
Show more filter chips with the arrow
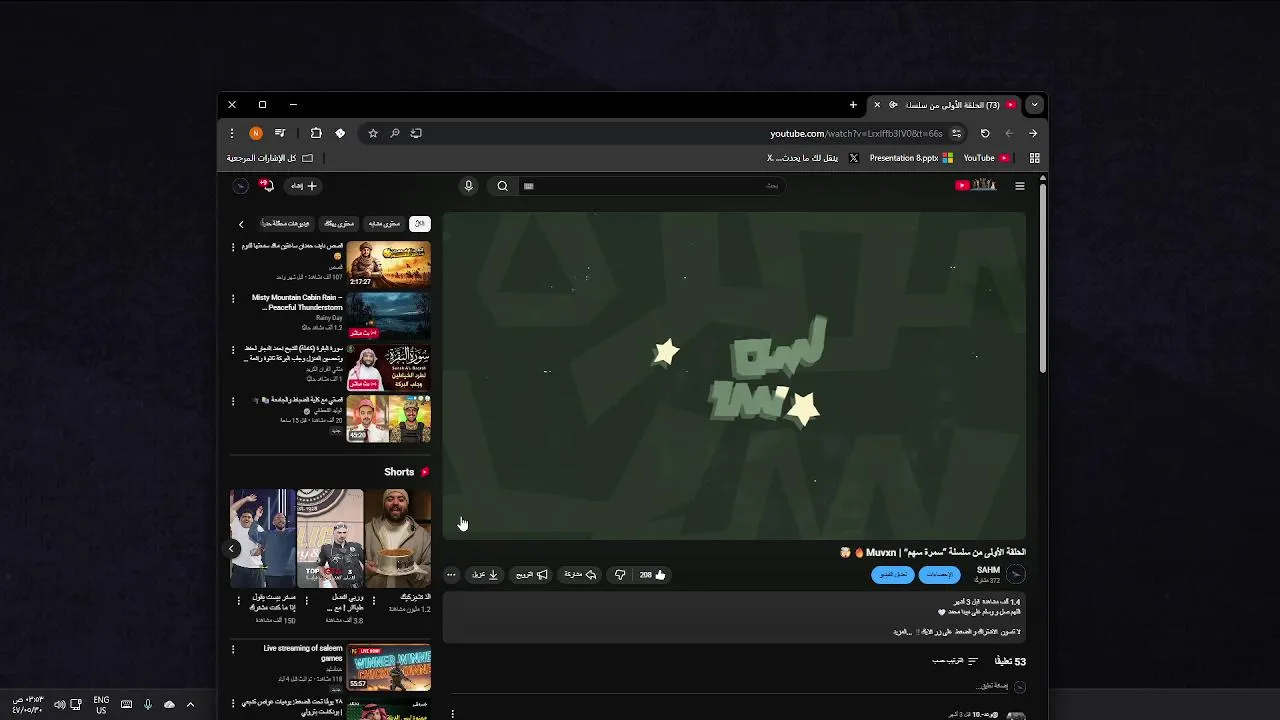[x=241, y=224]
